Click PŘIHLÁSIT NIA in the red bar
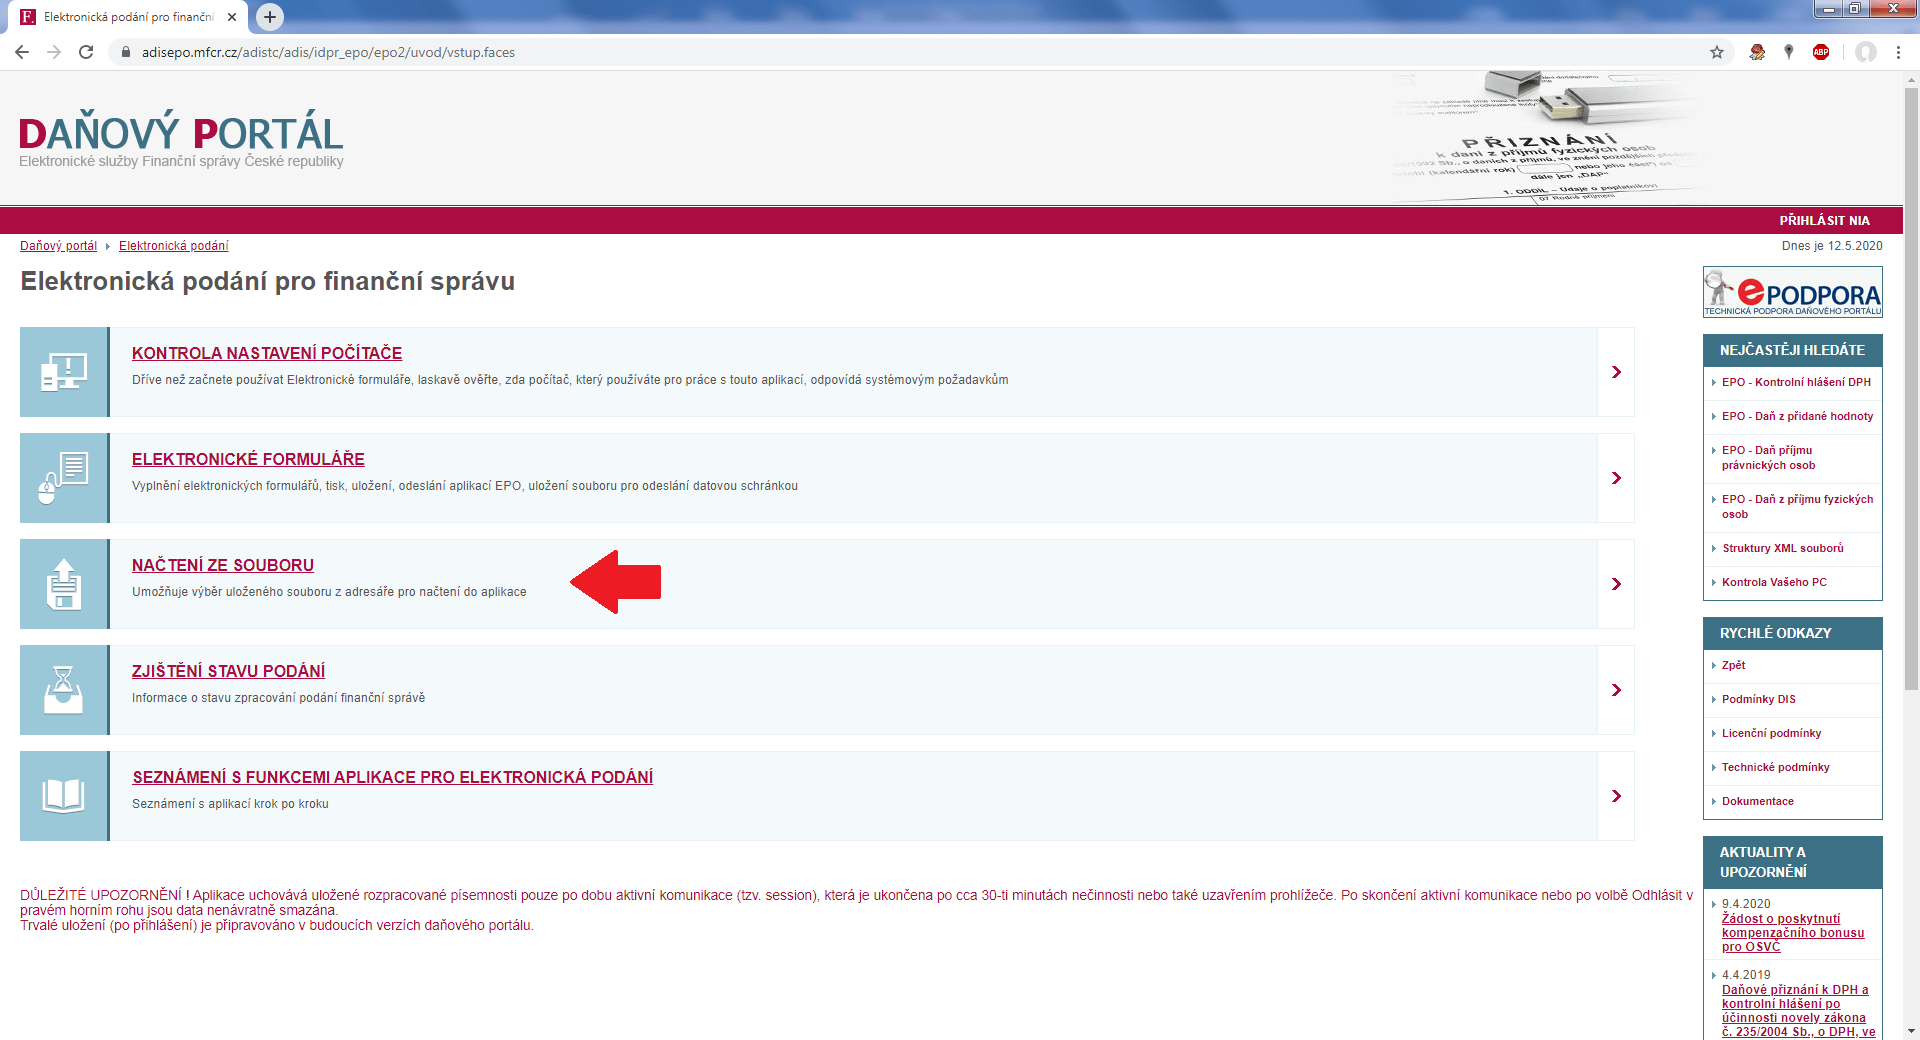 pos(1824,220)
